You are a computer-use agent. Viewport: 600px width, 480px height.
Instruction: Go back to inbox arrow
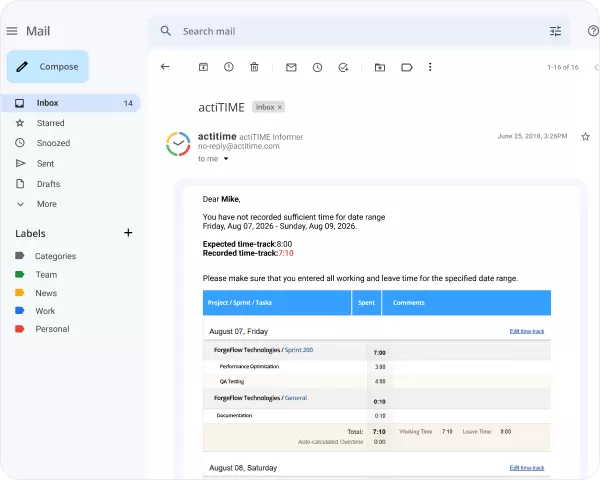[165, 67]
